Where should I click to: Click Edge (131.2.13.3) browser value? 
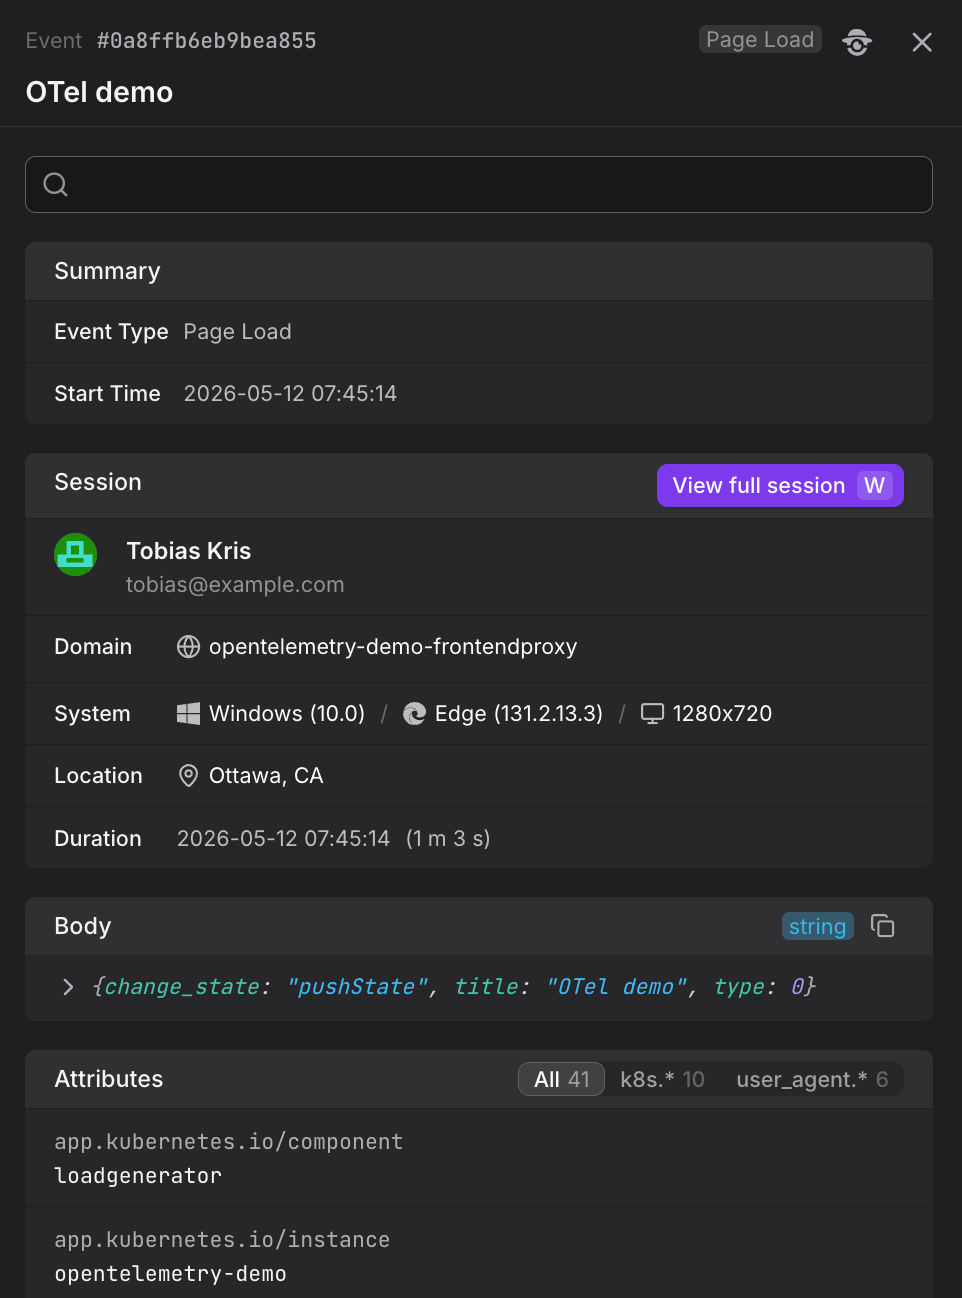519,713
